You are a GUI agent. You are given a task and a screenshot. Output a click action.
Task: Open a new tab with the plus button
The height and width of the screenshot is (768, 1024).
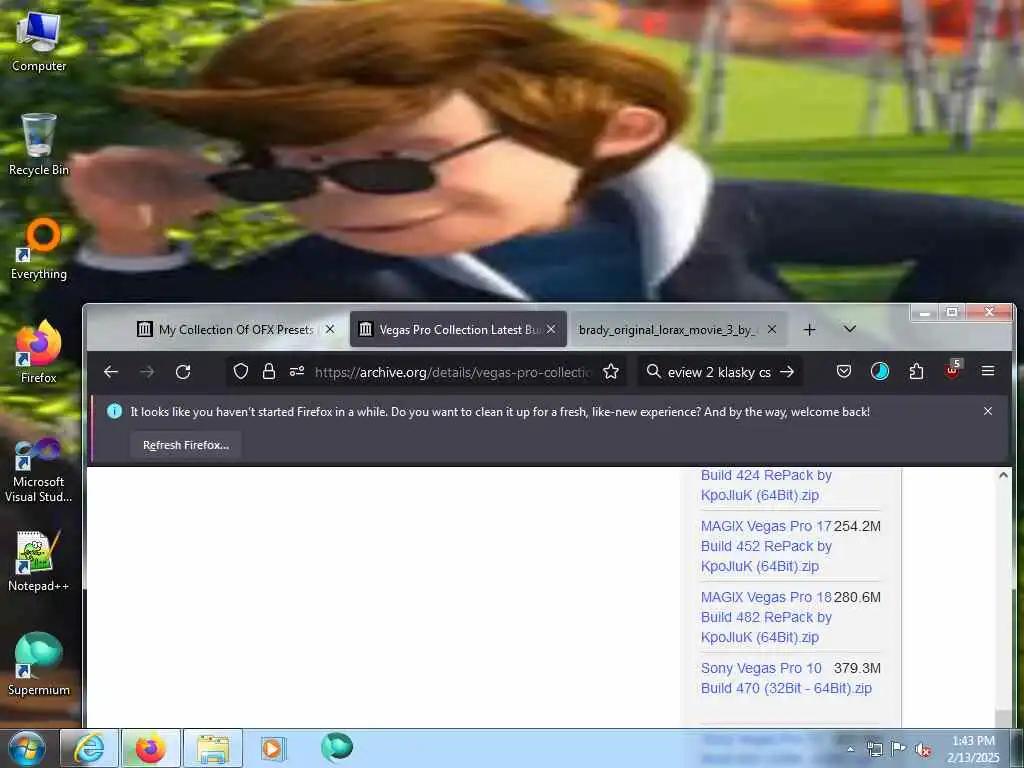(x=810, y=330)
